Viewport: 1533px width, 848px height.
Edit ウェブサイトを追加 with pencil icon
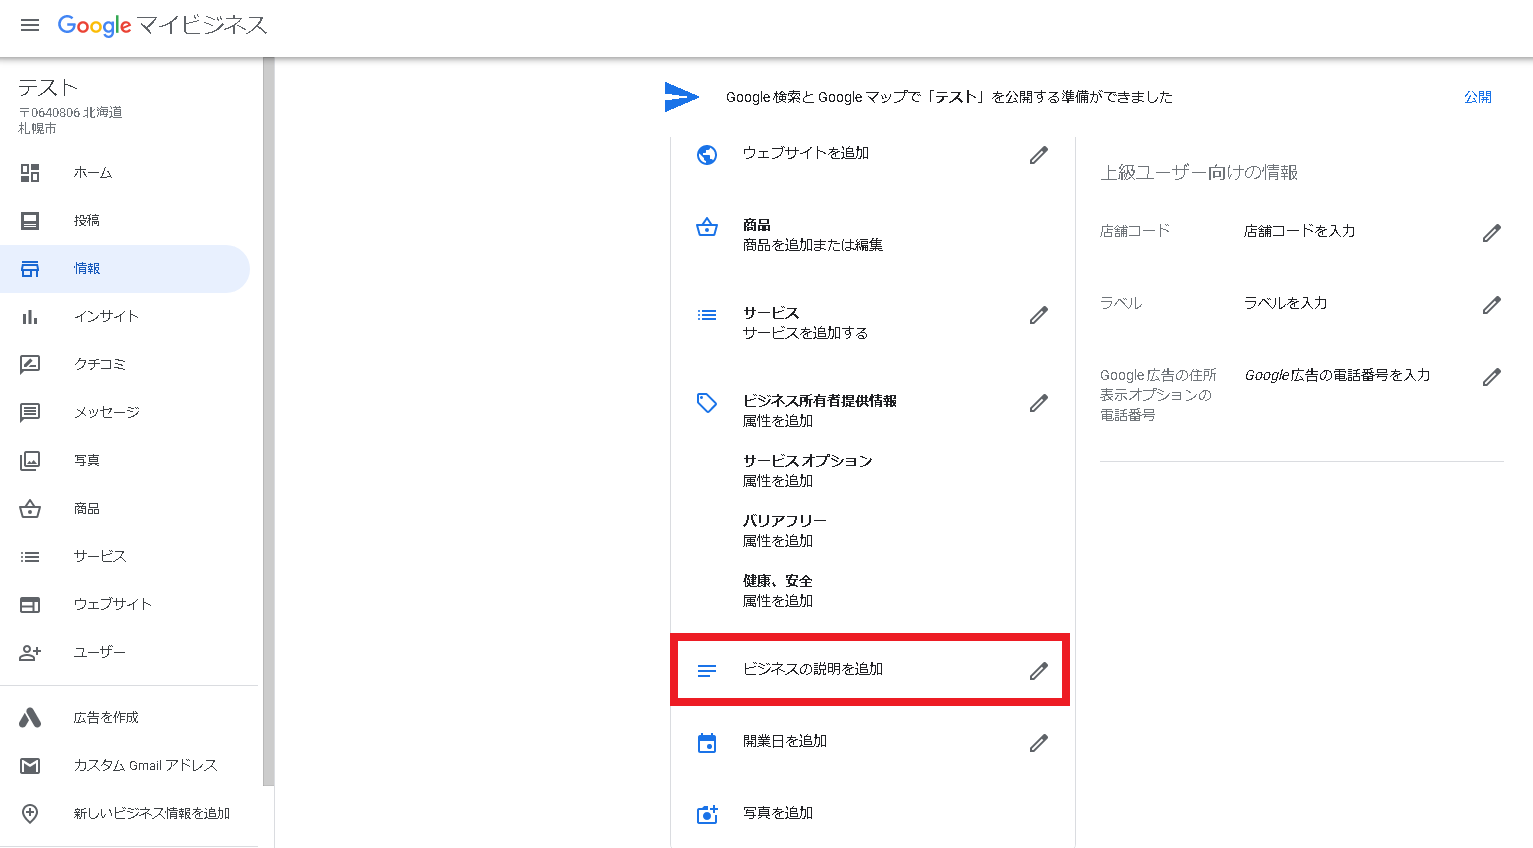pyautogui.click(x=1039, y=155)
